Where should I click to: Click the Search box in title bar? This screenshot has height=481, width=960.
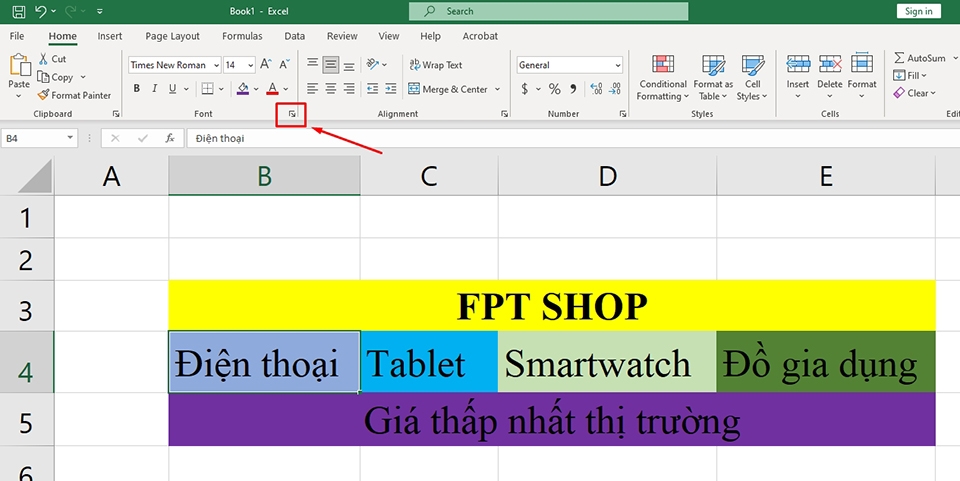[549, 11]
